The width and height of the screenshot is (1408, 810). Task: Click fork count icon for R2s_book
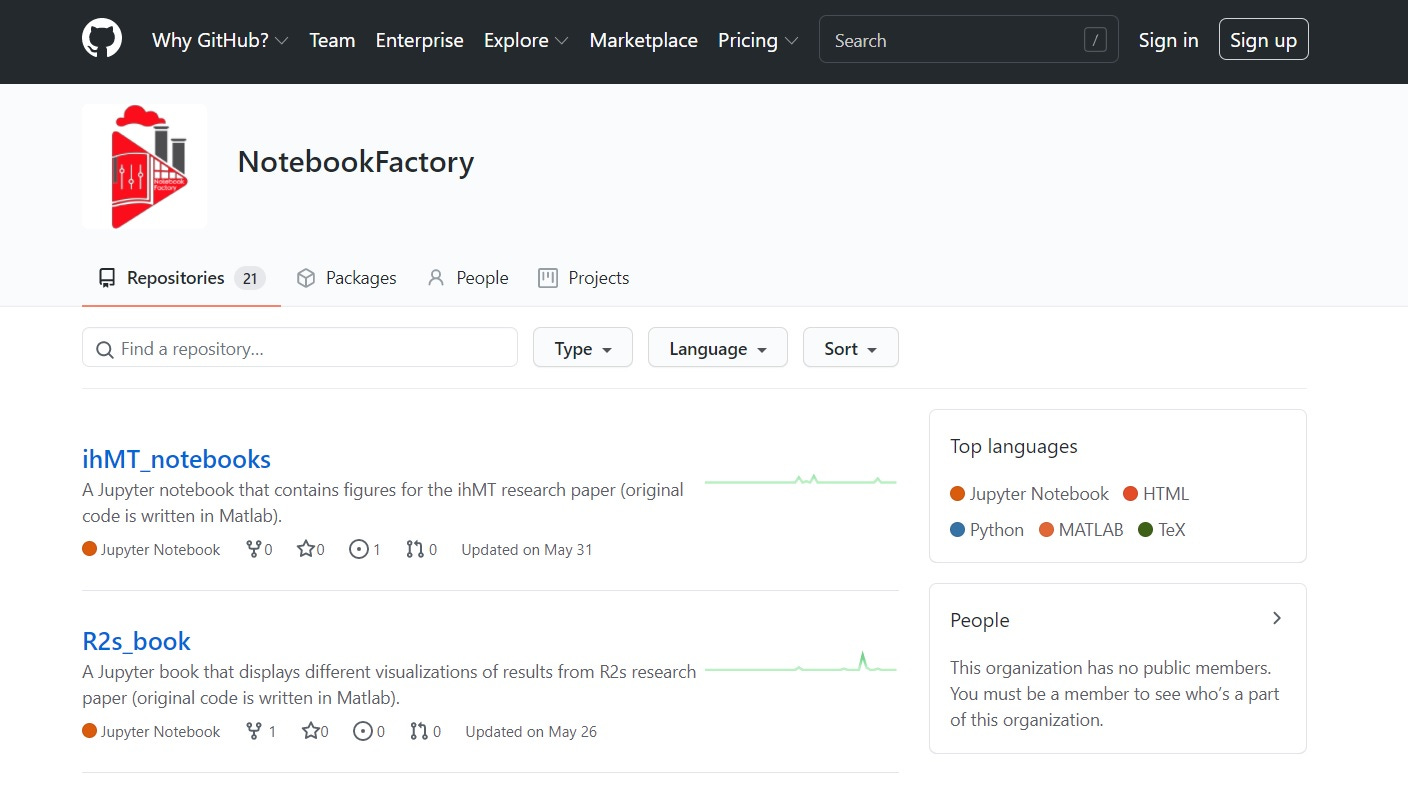click(261, 731)
